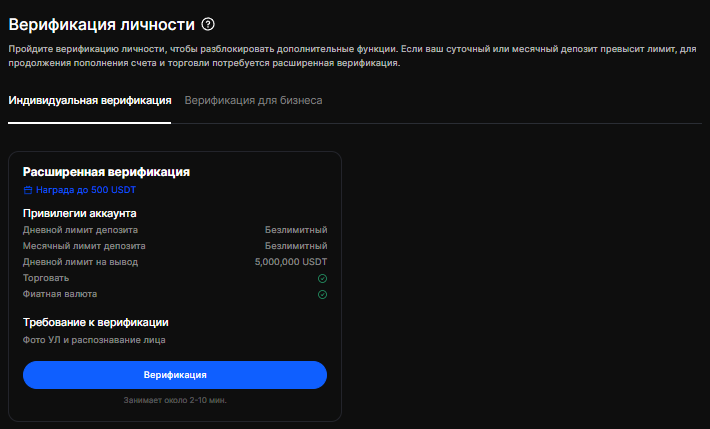Switch to Индивидуальная верификация tab
Viewport: 710px width, 429px height.
pos(90,101)
